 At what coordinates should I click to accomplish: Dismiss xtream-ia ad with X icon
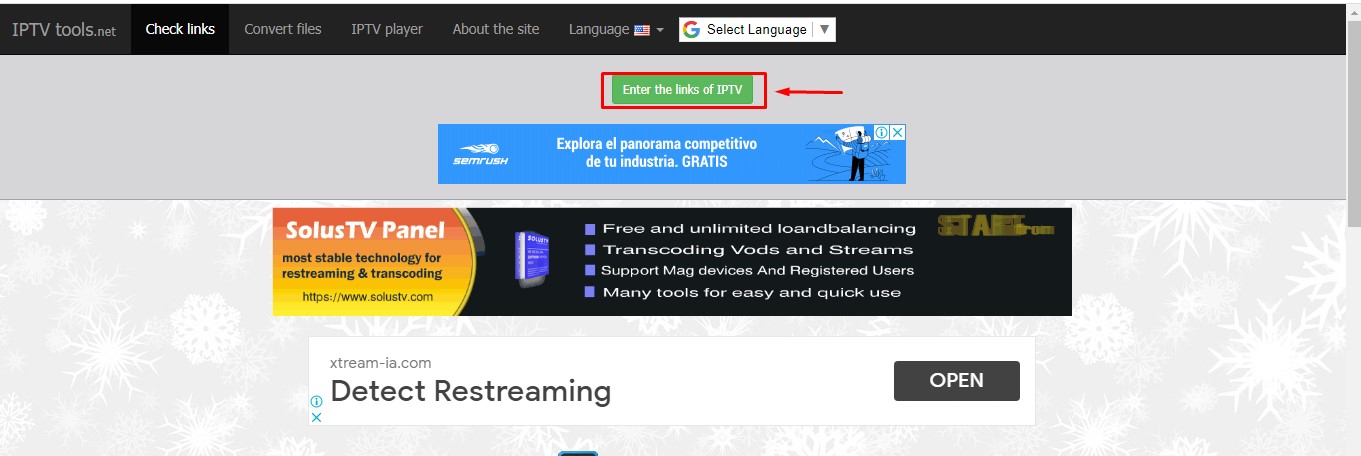coord(316,417)
